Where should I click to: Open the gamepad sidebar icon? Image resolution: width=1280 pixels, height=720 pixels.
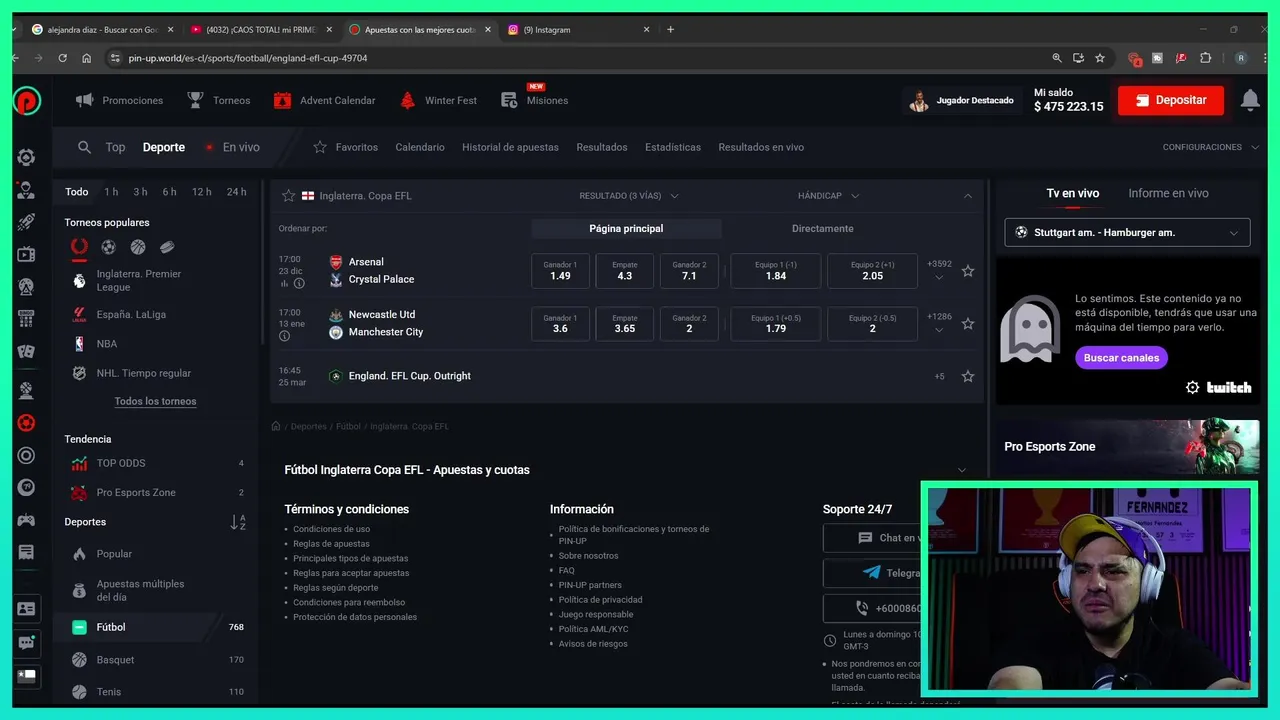pos(27,520)
